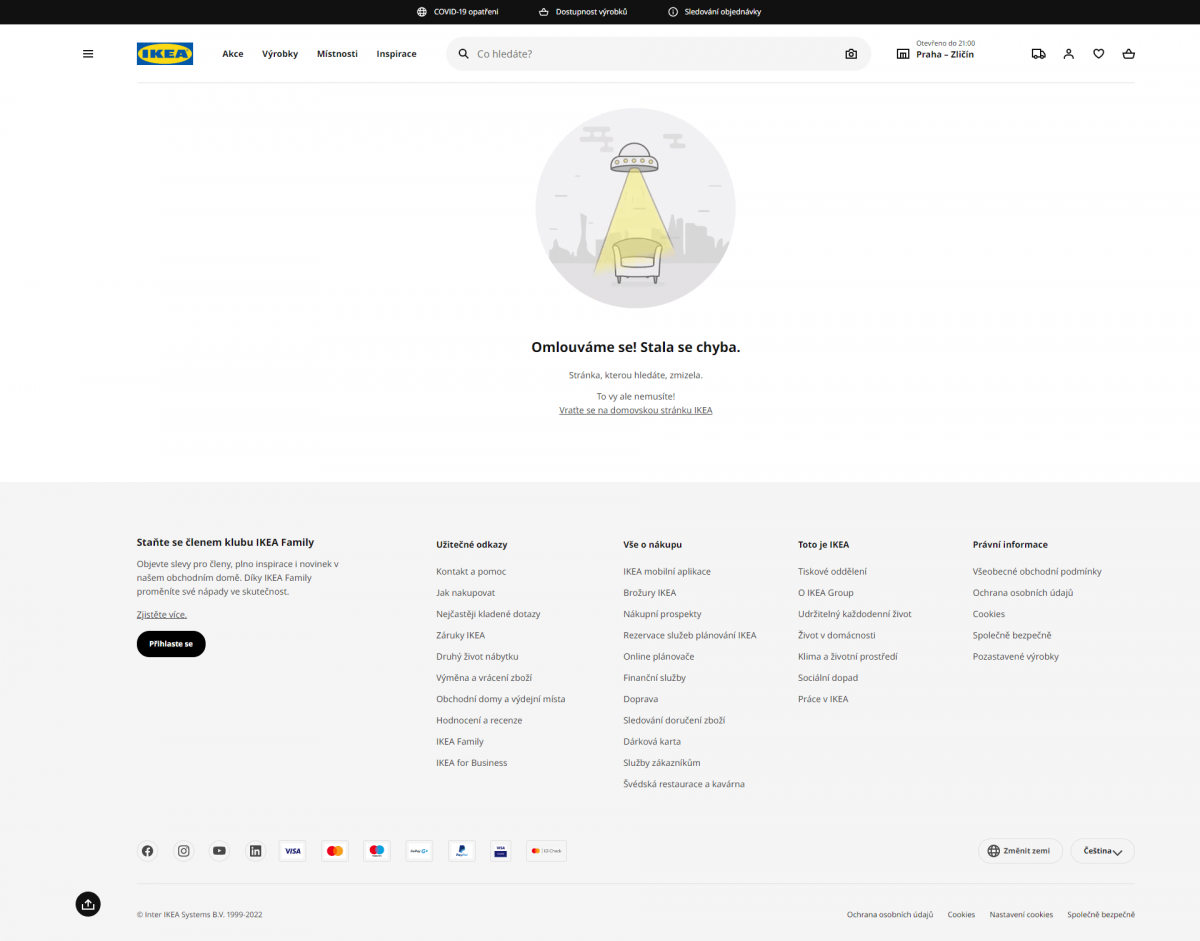
Task: Open Nejčastěji kladené dotazy link
Action: click(x=488, y=614)
